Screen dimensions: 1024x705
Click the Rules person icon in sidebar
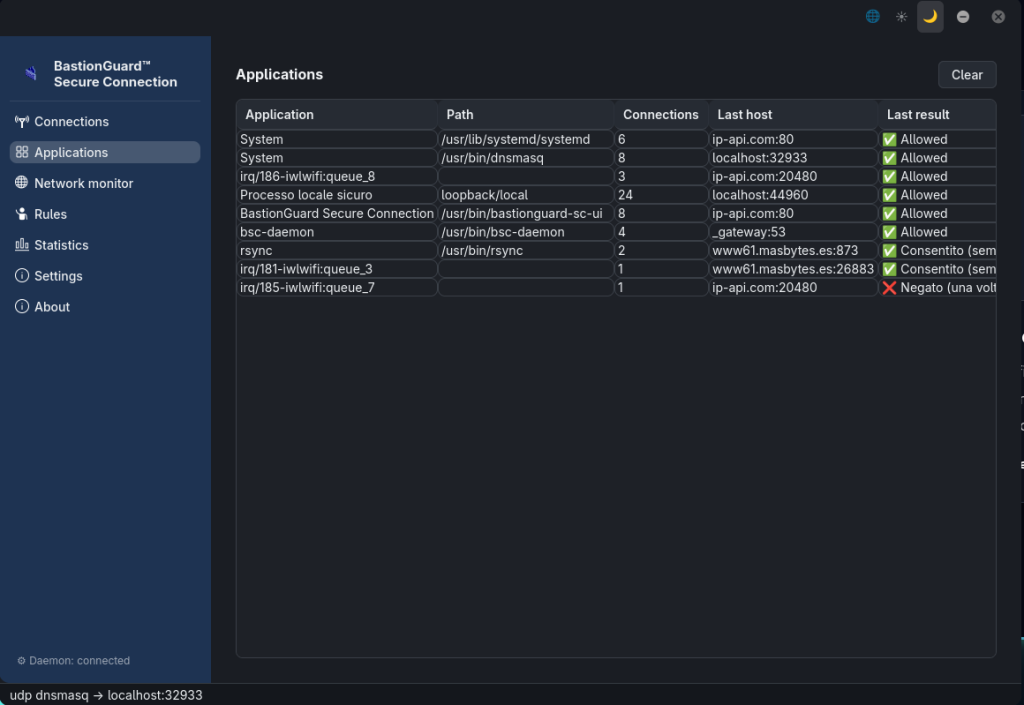22,214
